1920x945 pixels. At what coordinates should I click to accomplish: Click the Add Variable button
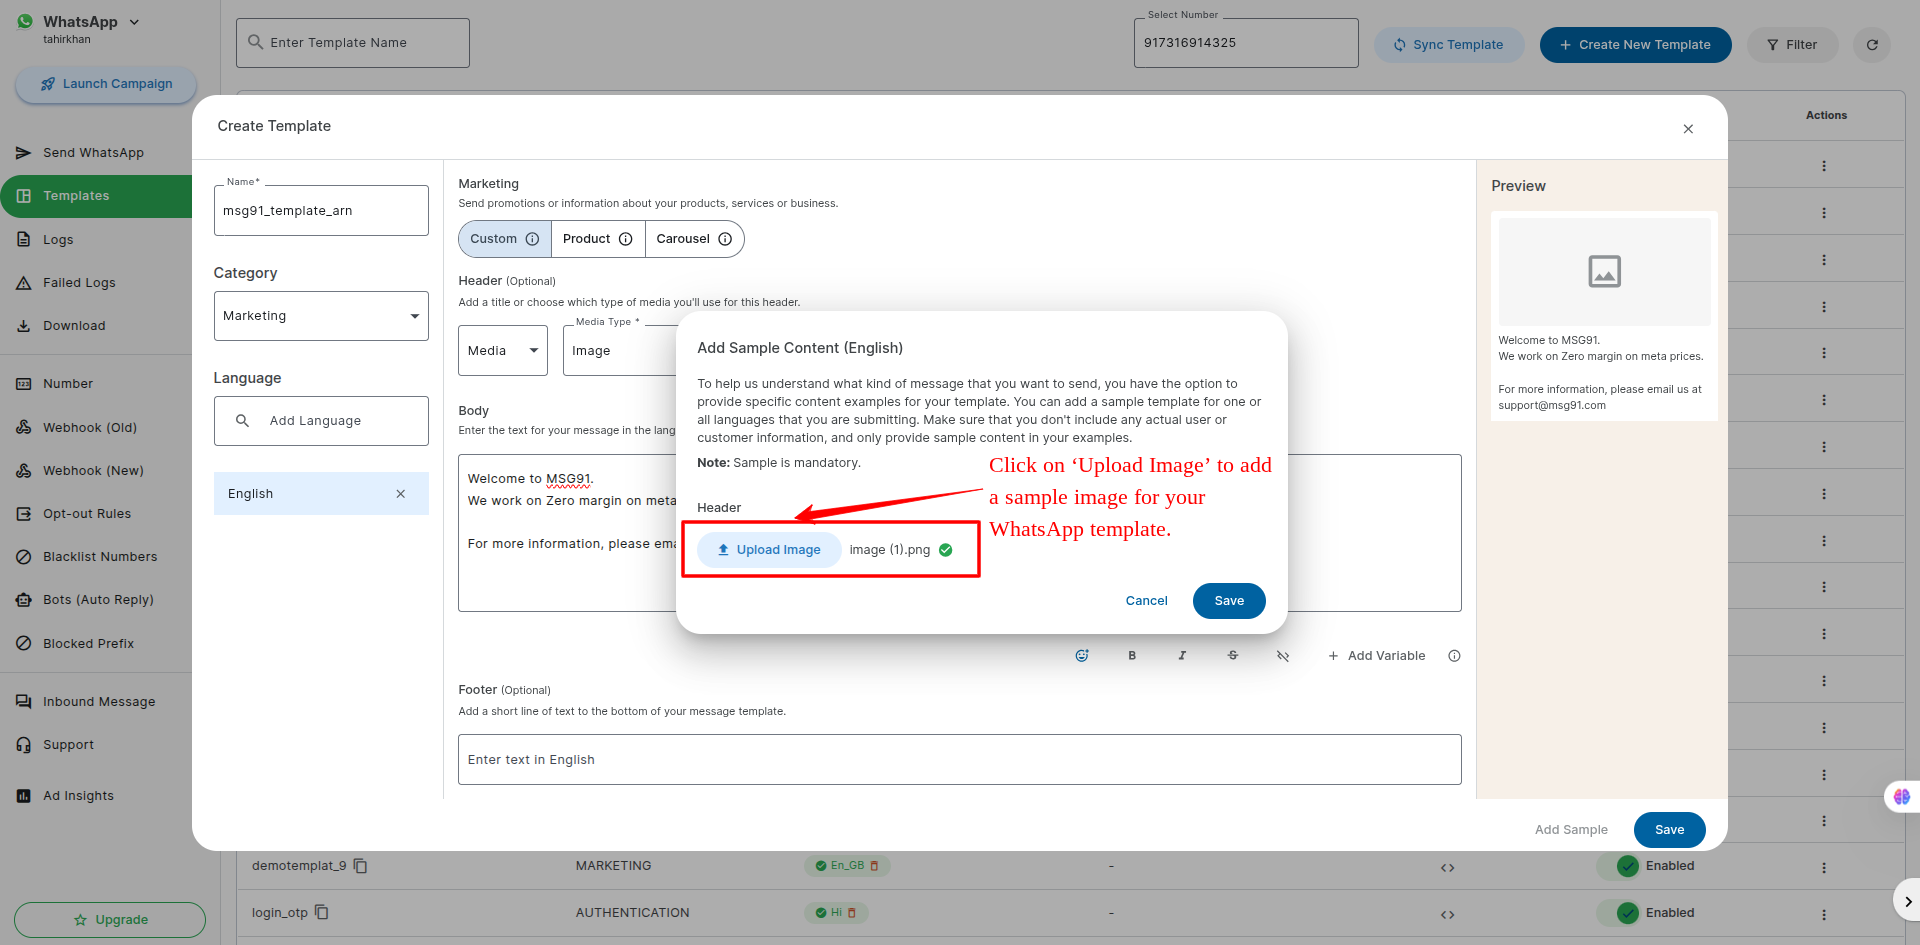(1376, 656)
